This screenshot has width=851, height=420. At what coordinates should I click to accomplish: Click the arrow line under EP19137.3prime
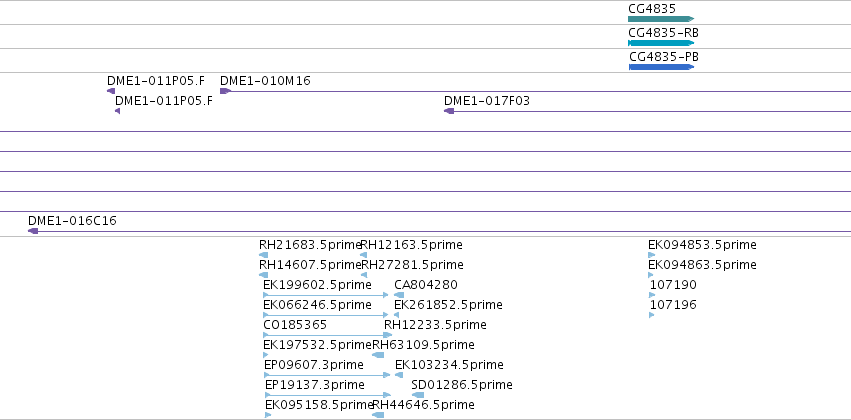coord(328,395)
